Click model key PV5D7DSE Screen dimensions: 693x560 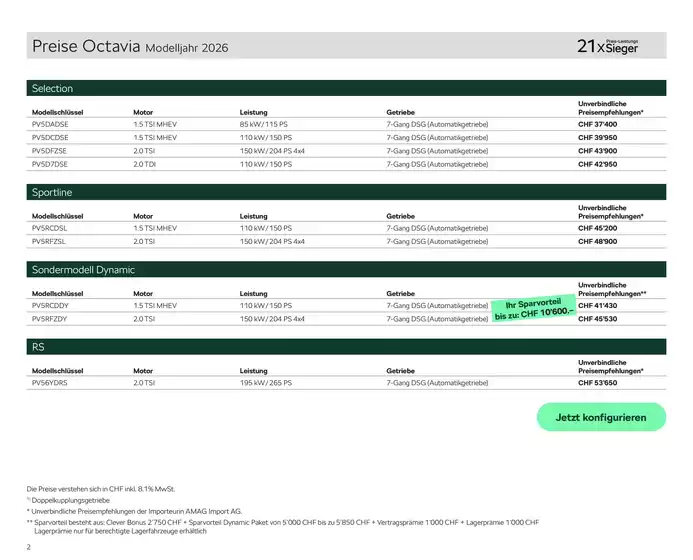pyautogui.click(x=50, y=164)
